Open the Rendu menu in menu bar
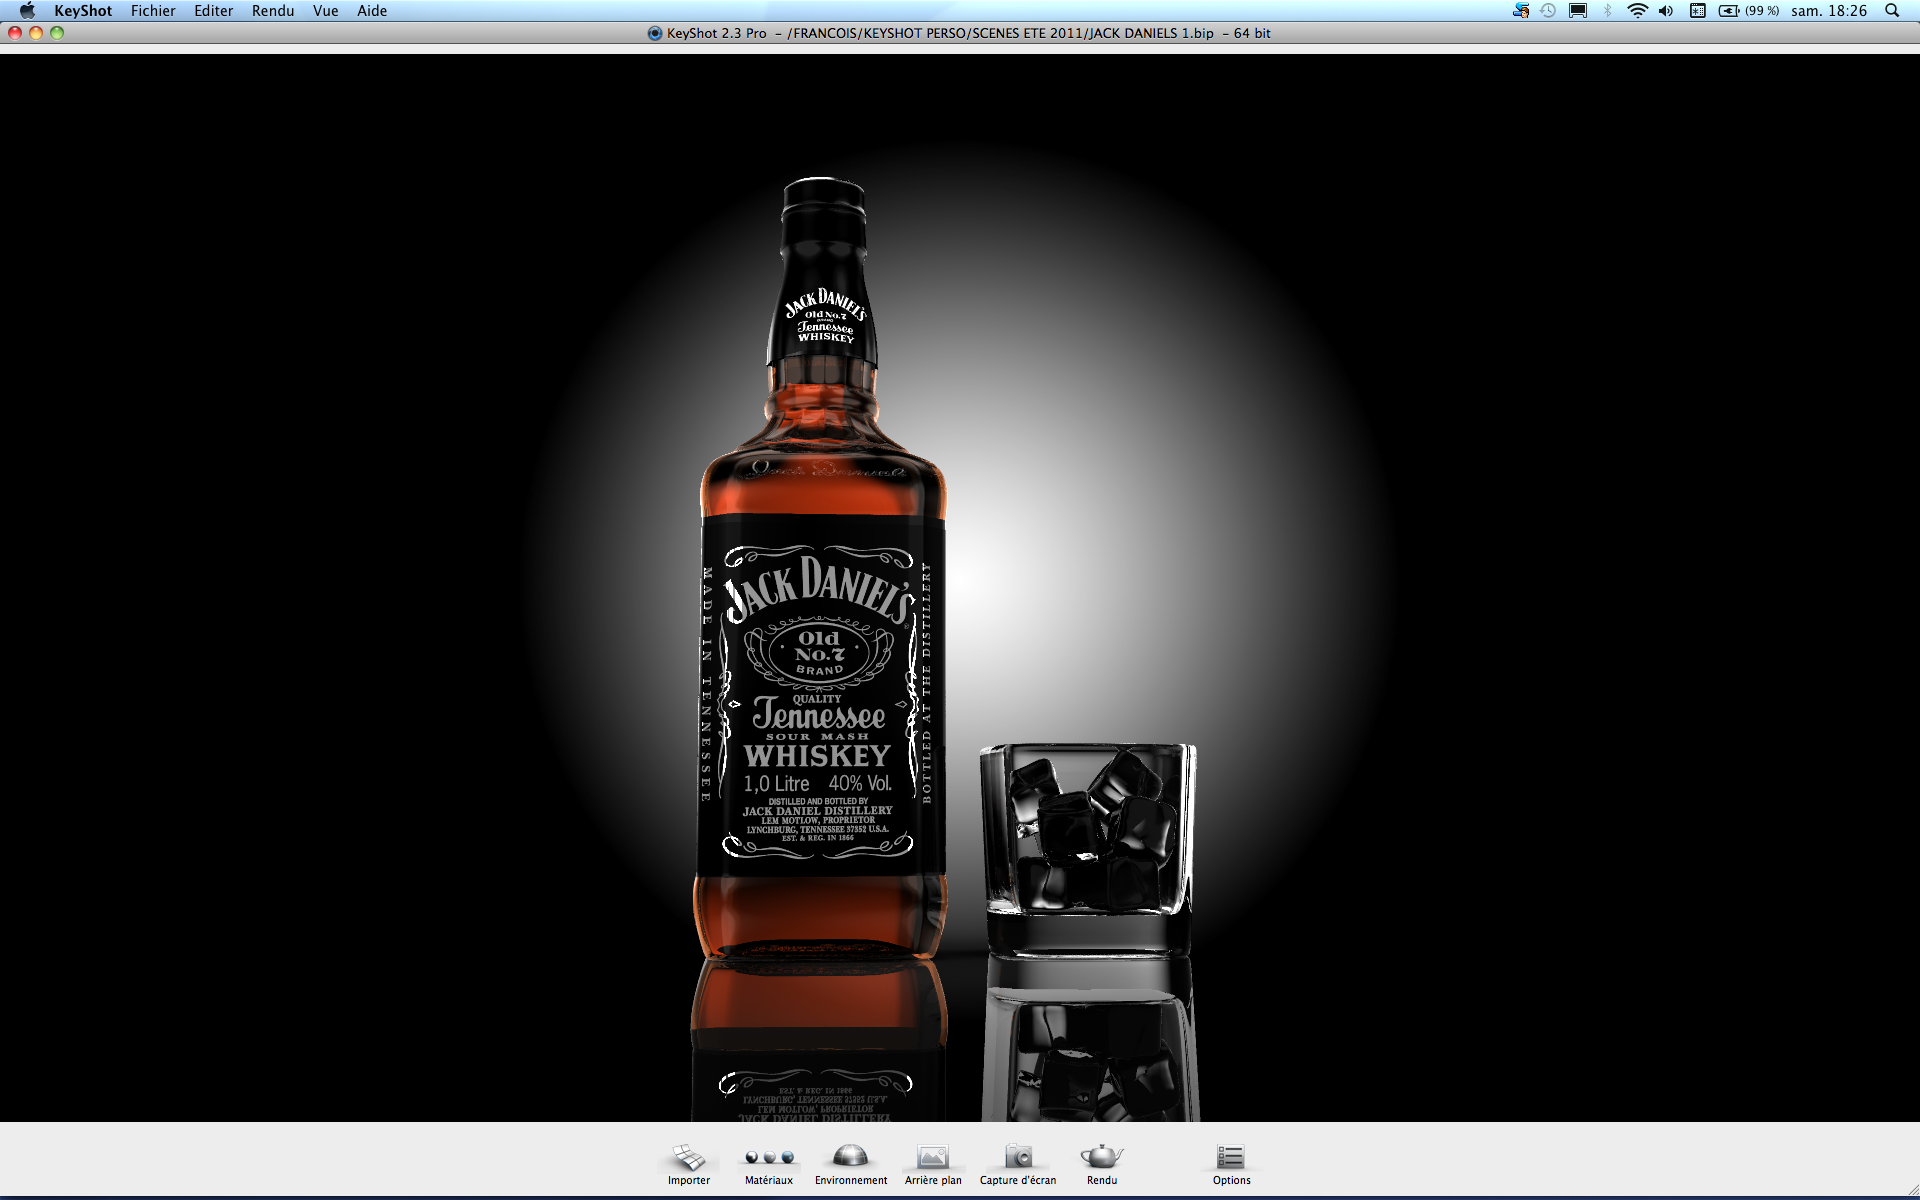Viewport: 1920px width, 1200px height. click(273, 11)
